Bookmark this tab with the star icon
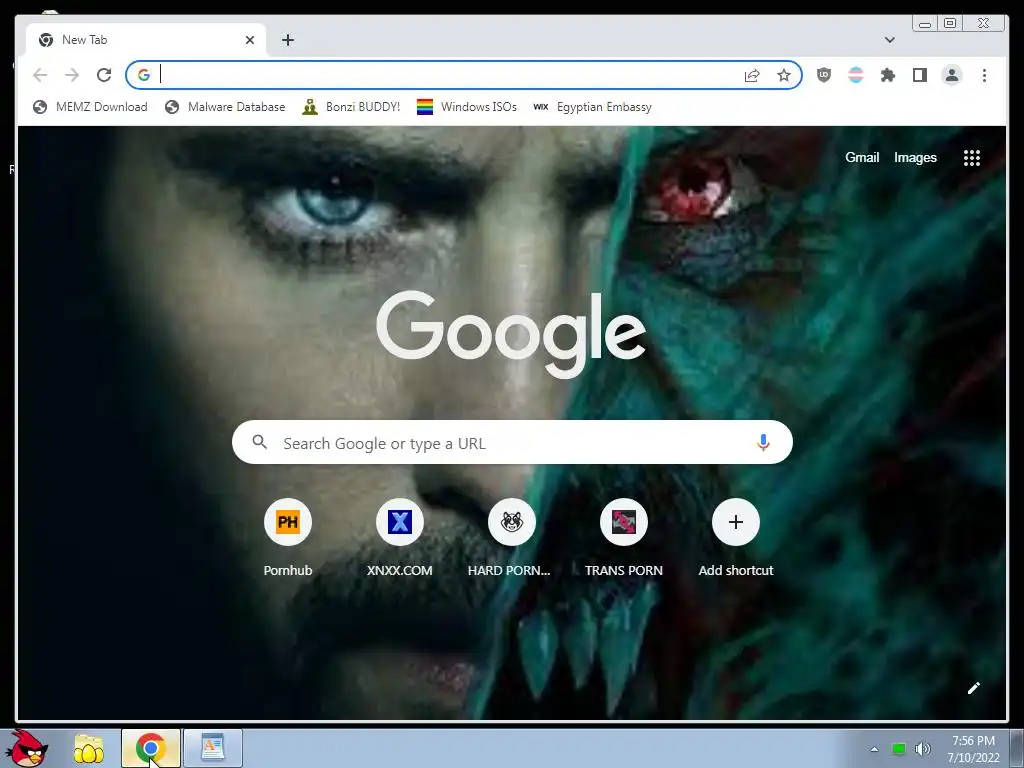The height and width of the screenshot is (768, 1024). 784,75
